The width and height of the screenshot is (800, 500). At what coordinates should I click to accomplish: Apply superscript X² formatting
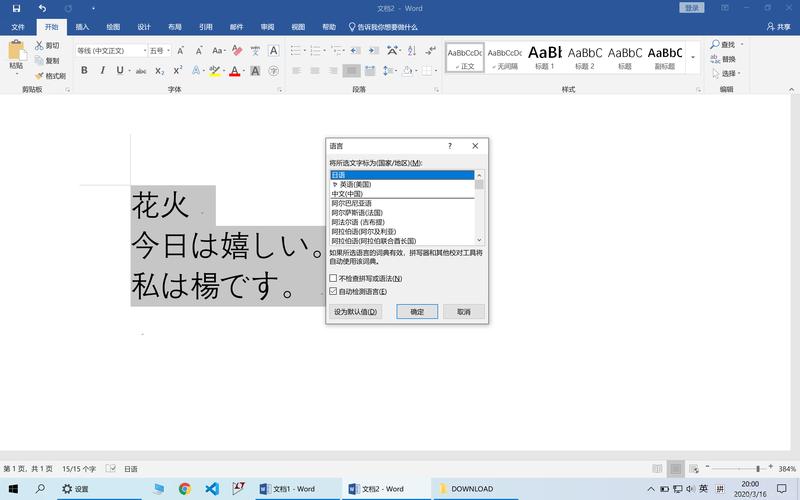tap(178, 70)
